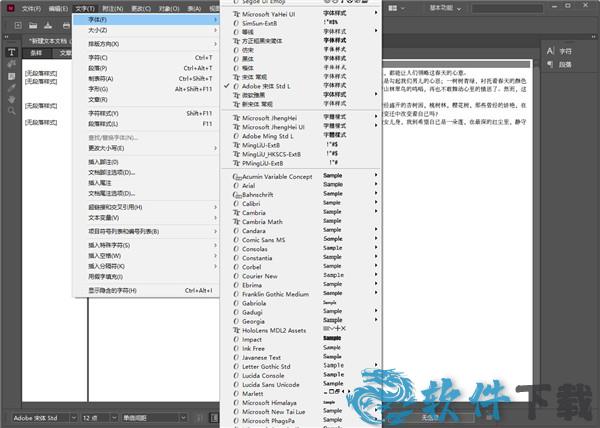Screen dimensions: 600x428
Task: Choose 插入脚注(O) menu entry
Action: pyautogui.click(x=146, y=162)
